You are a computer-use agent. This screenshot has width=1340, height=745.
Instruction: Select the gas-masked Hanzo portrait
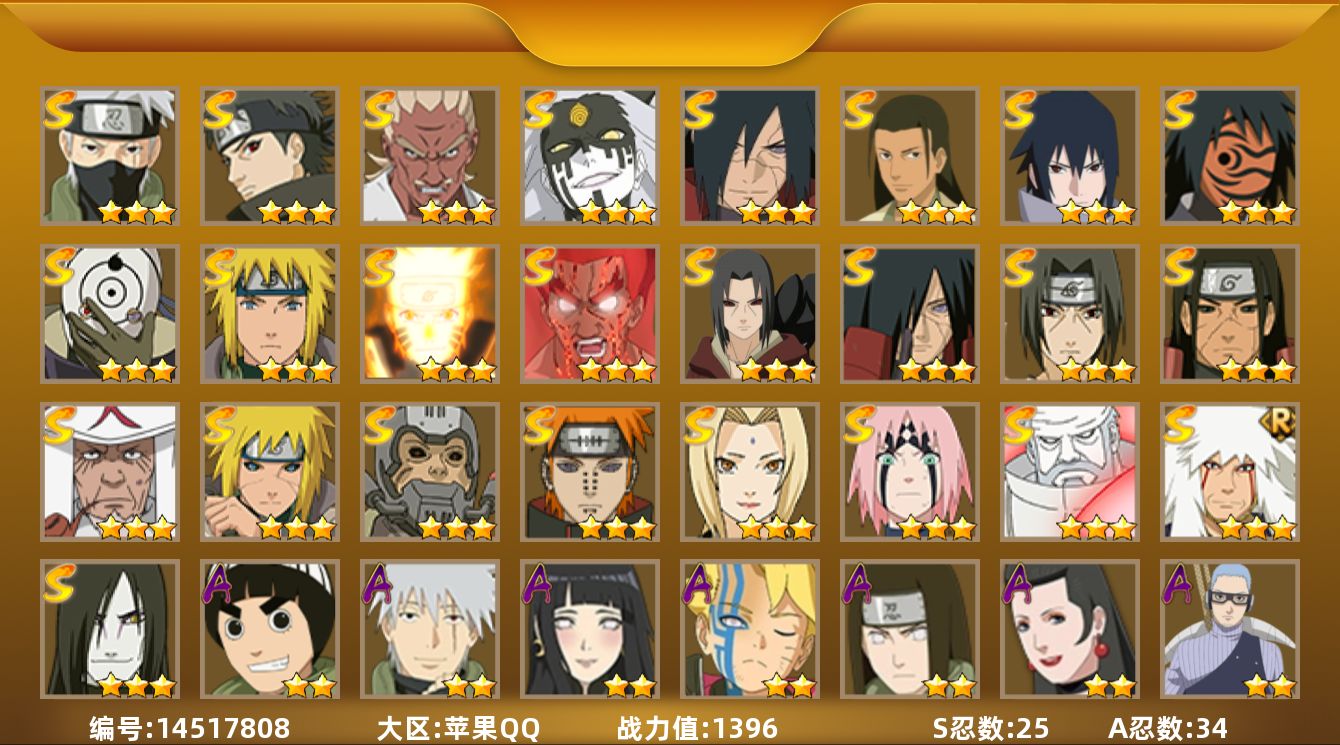click(x=429, y=471)
